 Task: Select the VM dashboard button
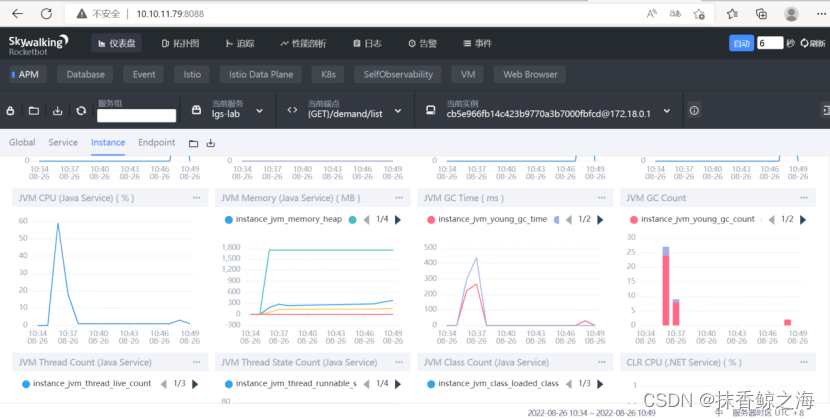click(x=468, y=75)
